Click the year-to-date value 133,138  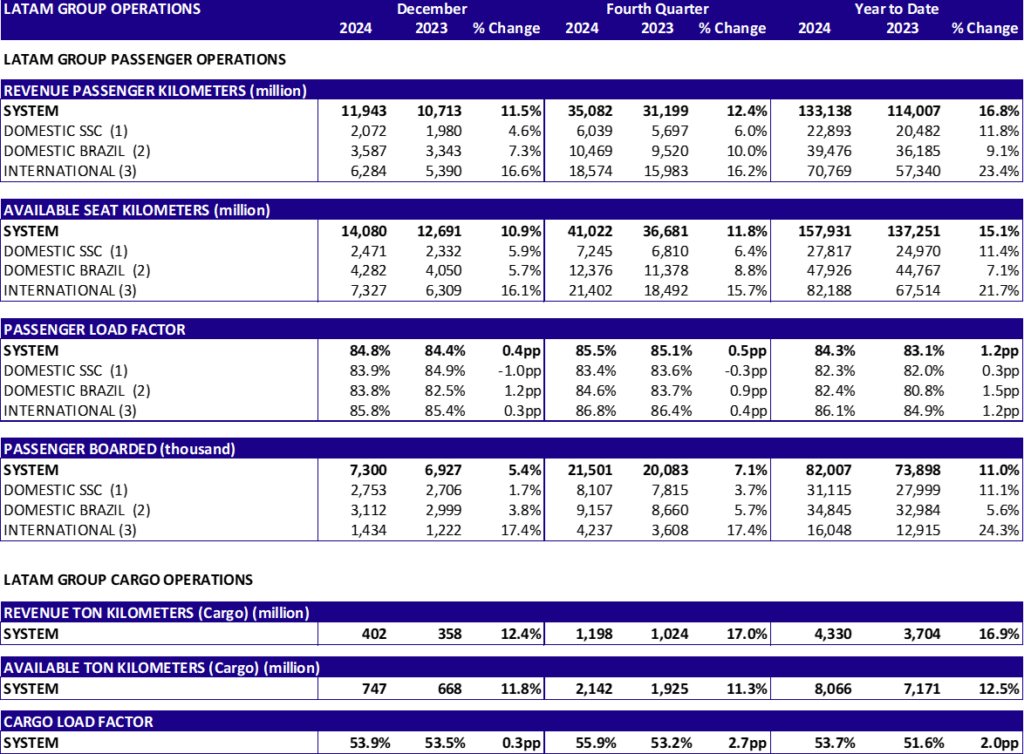[x=825, y=111]
